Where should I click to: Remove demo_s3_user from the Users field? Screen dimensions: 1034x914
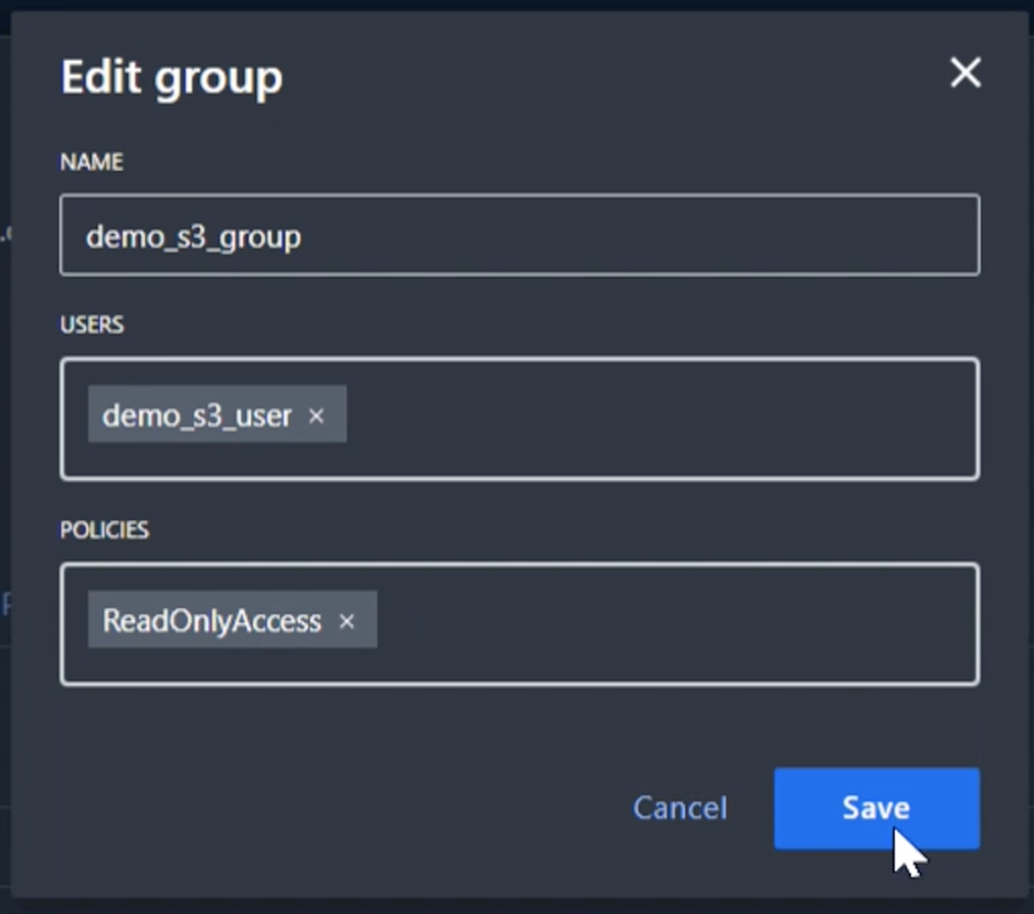pos(316,415)
